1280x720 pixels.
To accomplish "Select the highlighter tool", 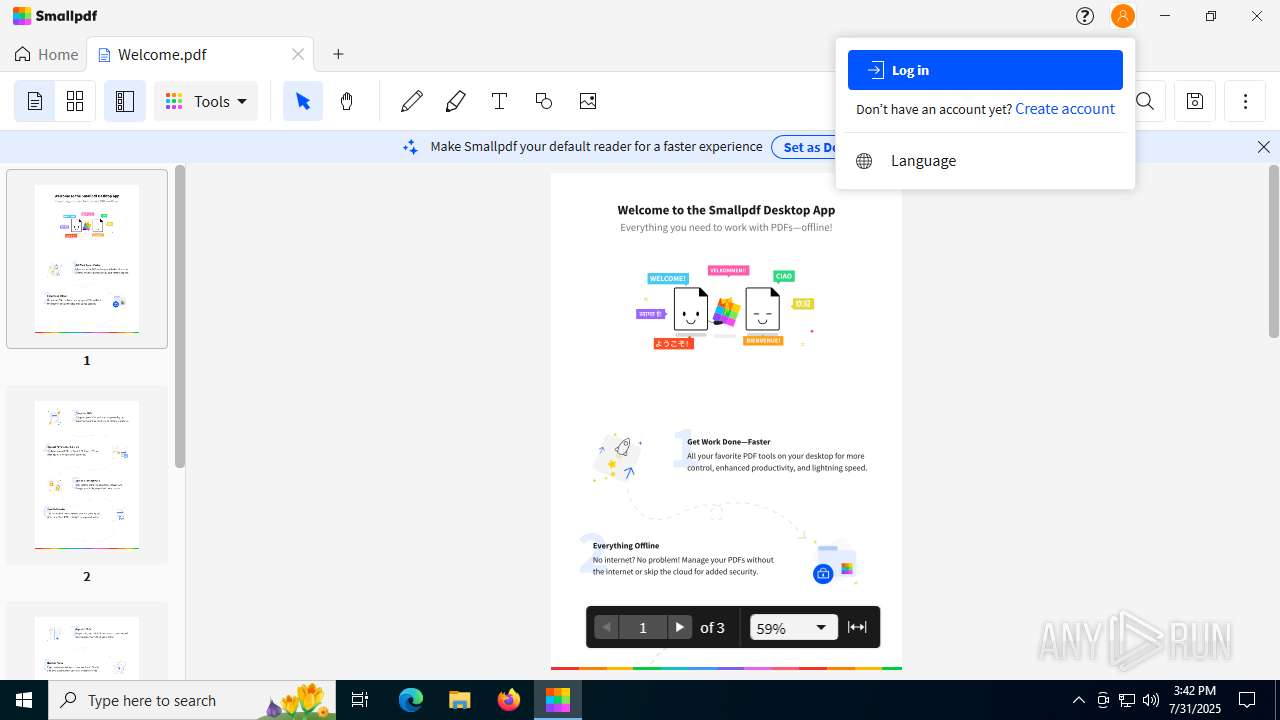I will pos(455,101).
